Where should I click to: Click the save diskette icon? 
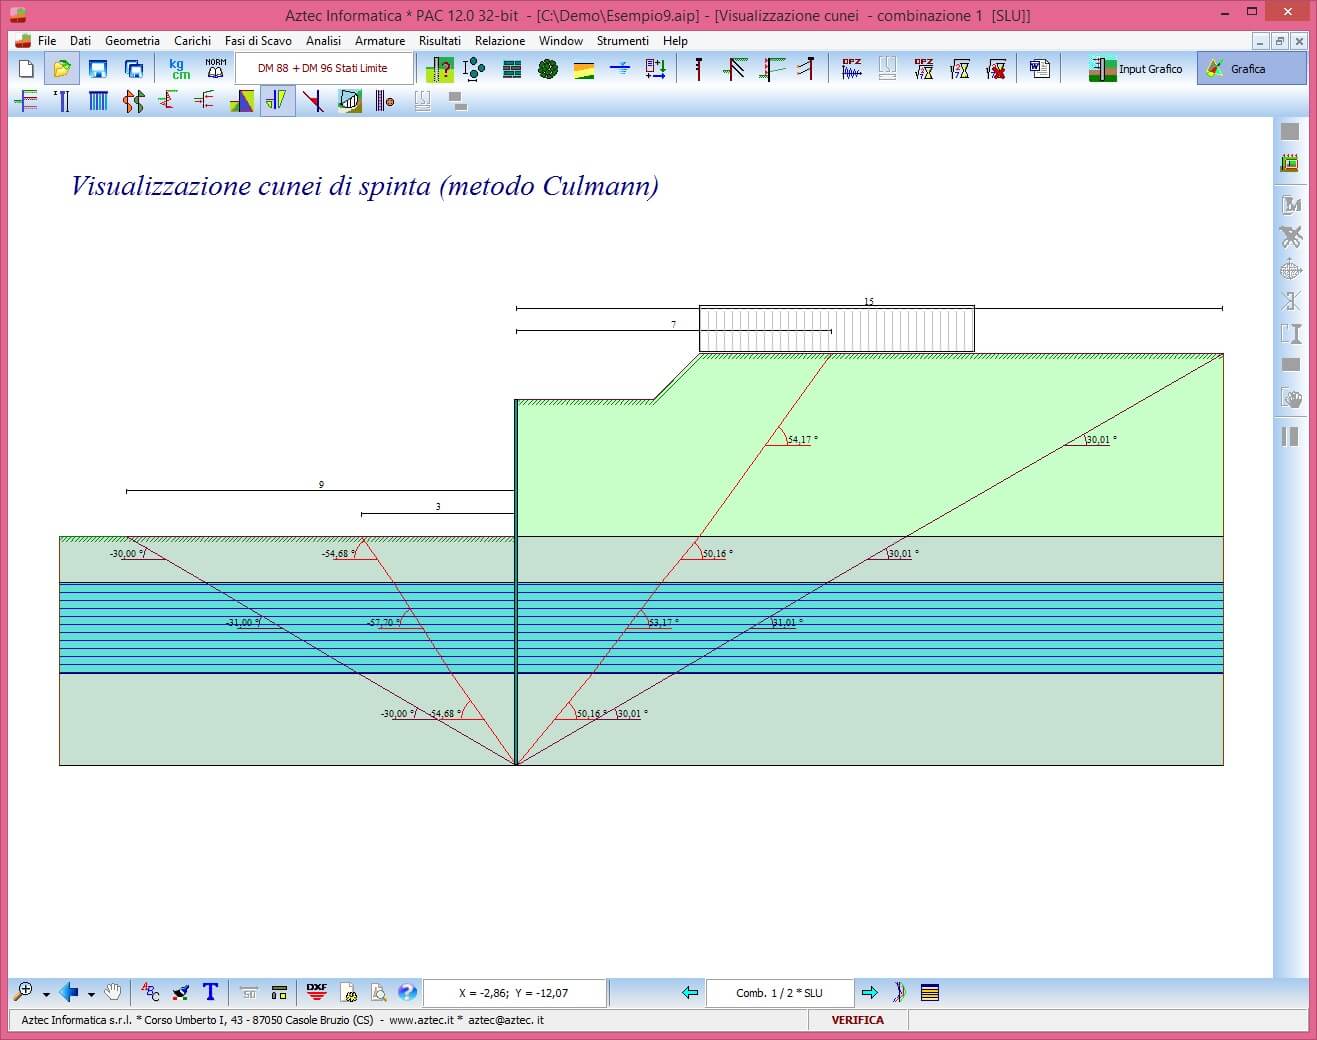pos(98,69)
